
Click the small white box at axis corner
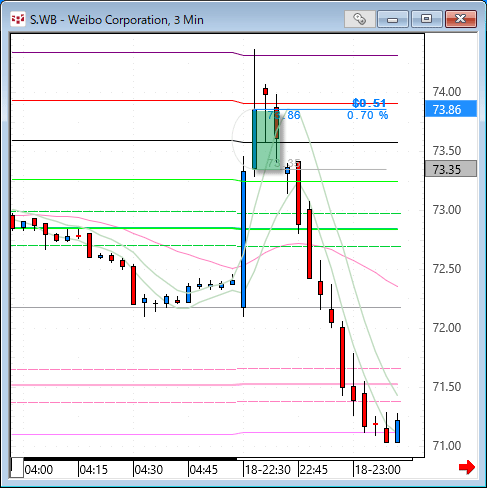pos(17,468)
